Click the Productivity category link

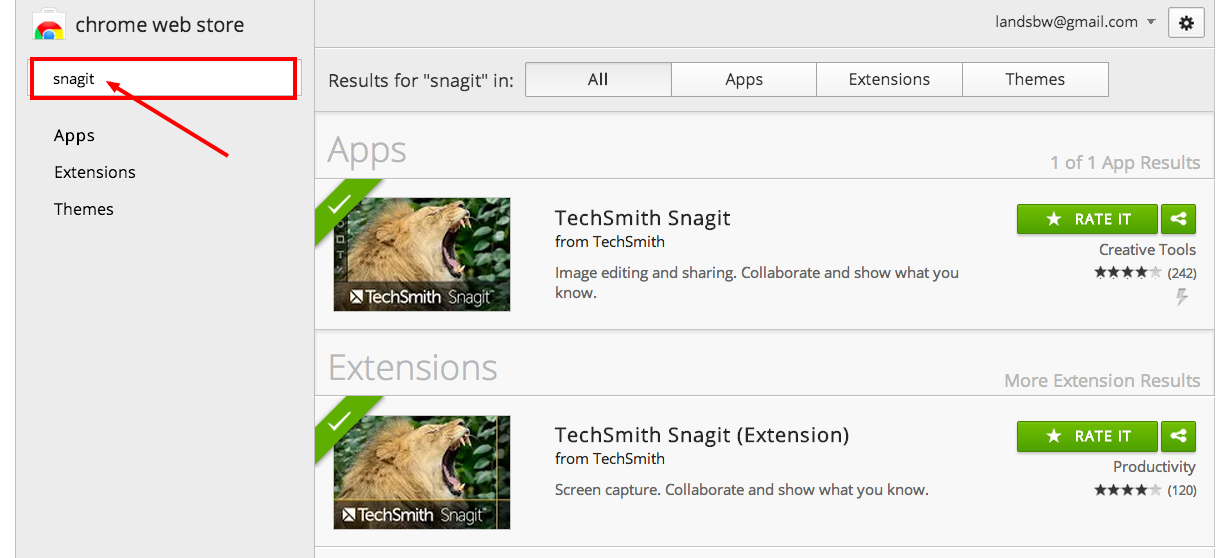(1154, 467)
